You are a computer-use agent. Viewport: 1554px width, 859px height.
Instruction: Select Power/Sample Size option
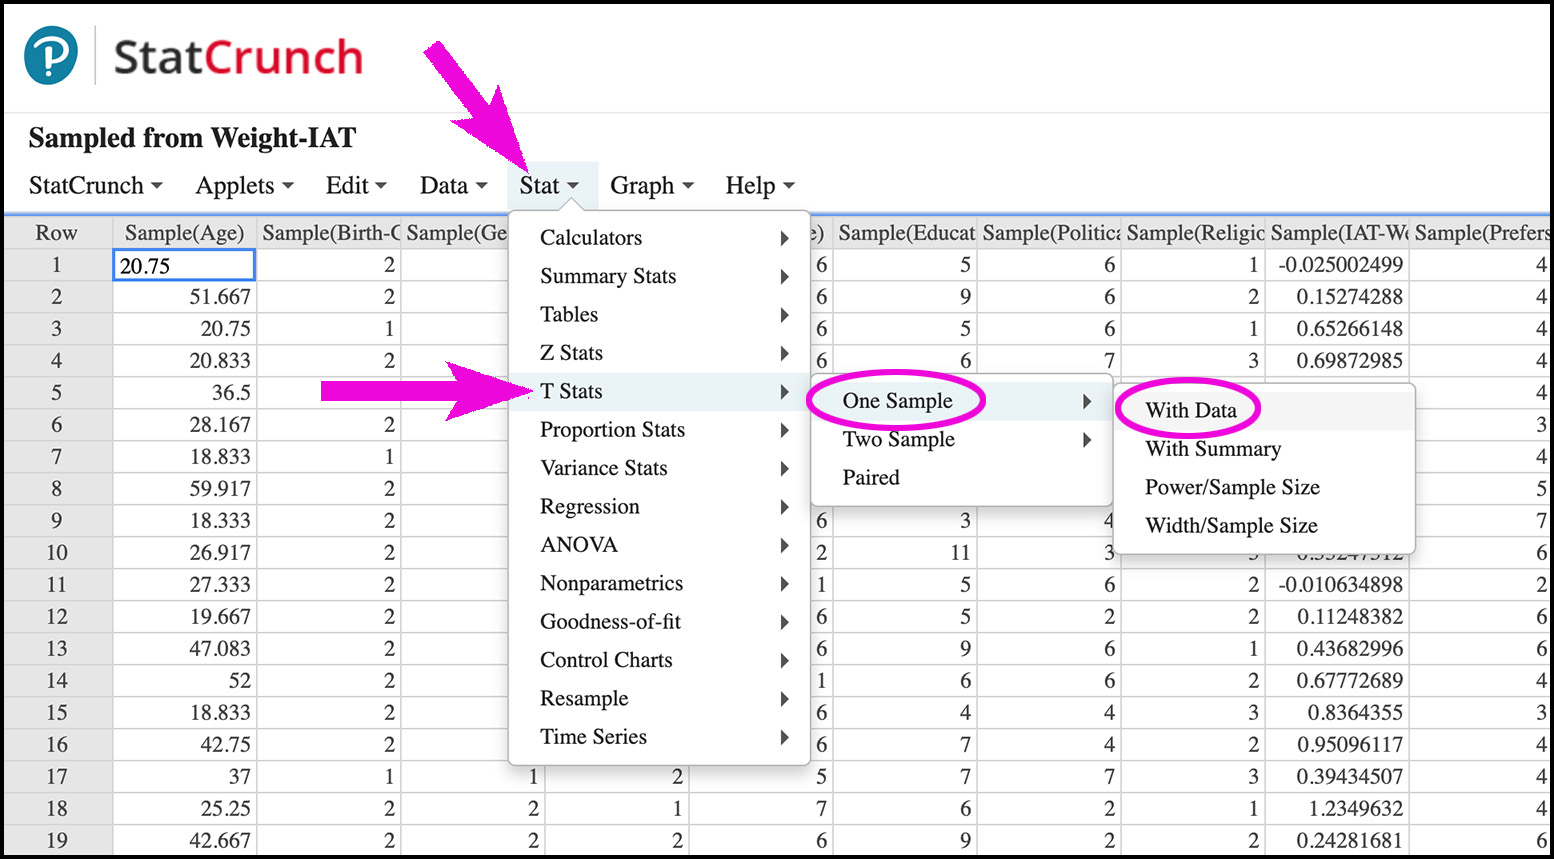(1264, 488)
